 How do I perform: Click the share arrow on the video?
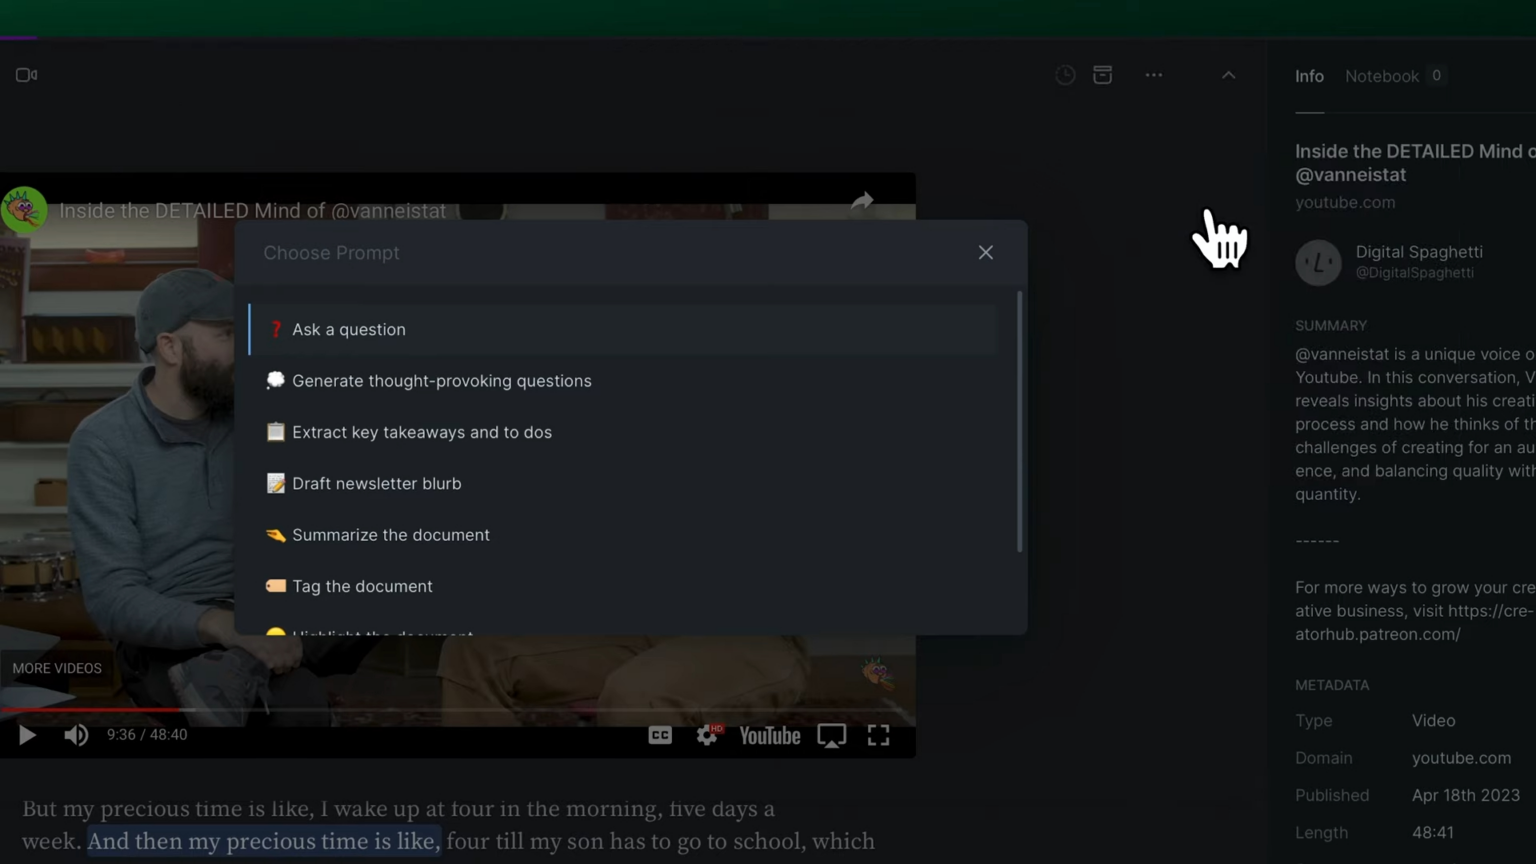click(x=862, y=201)
